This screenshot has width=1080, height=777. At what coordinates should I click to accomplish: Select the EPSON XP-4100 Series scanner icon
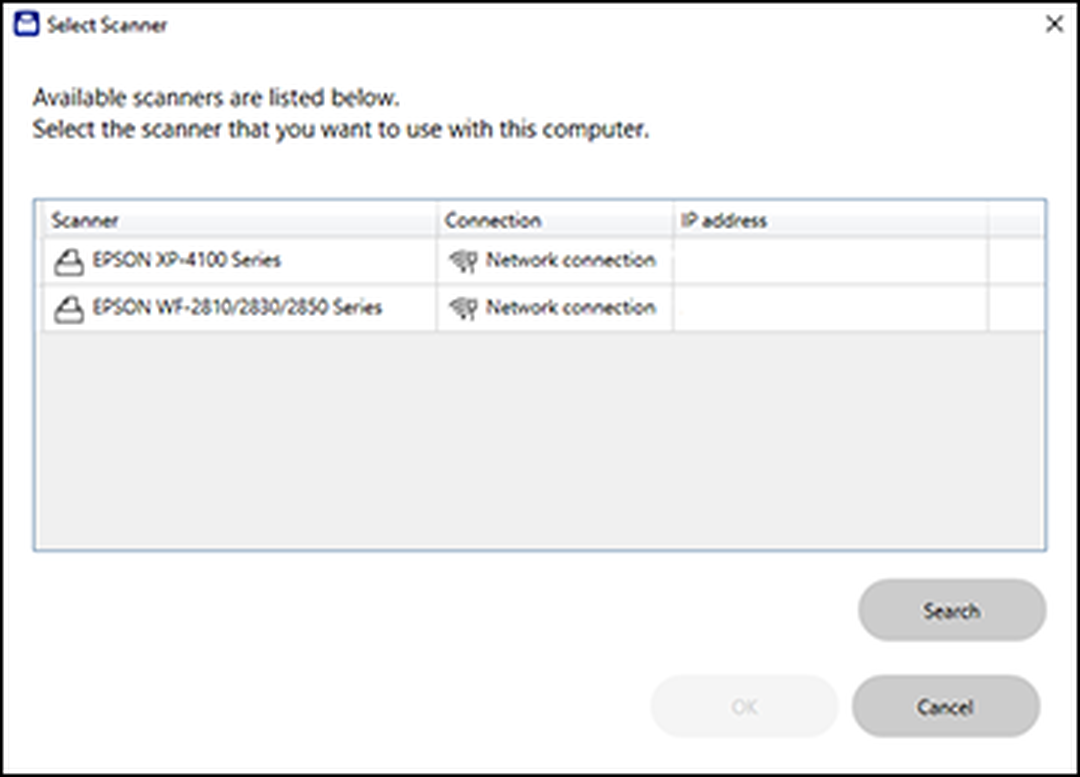tap(69, 262)
